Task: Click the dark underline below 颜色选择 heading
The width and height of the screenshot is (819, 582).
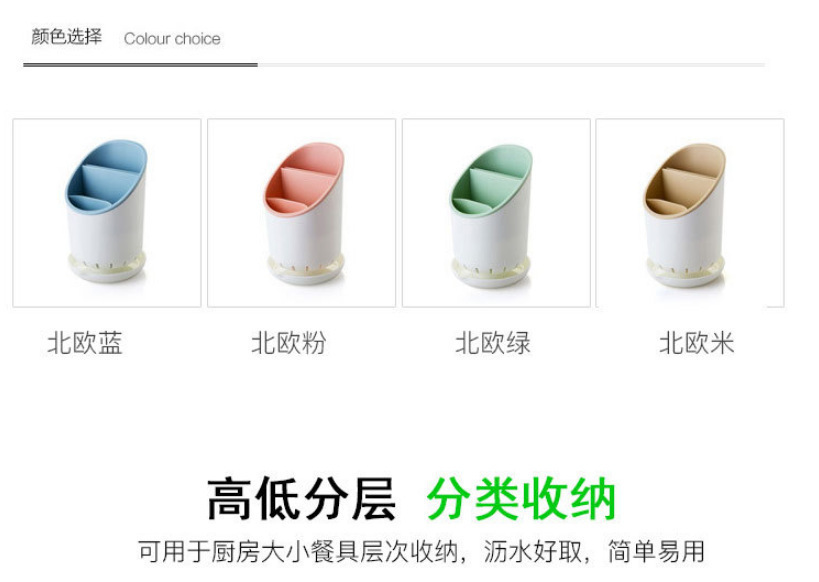Action: click(x=141, y=65)
